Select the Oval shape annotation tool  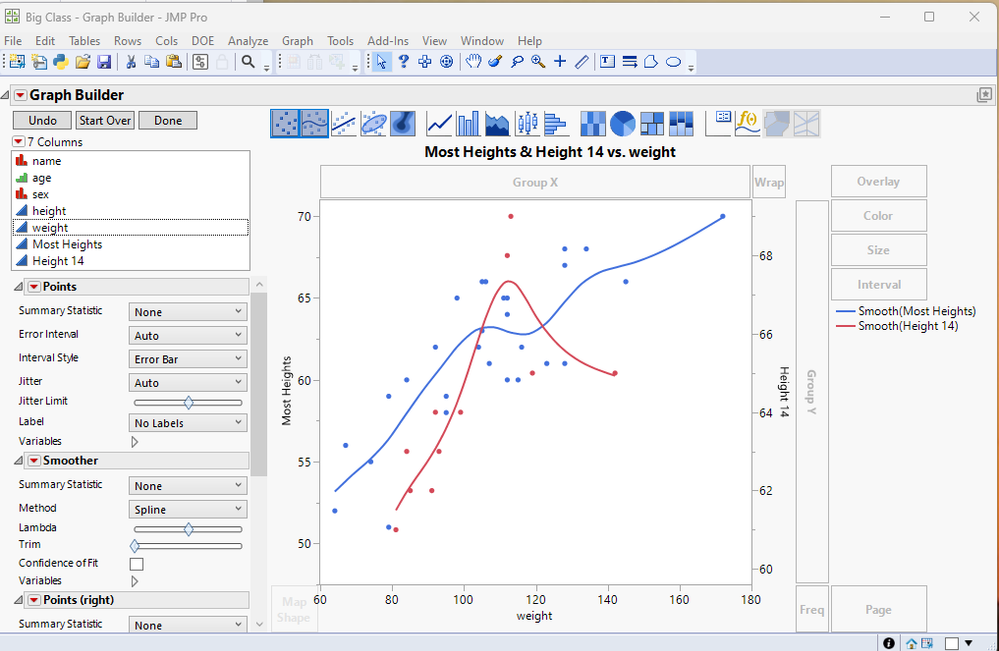point(673,62)
